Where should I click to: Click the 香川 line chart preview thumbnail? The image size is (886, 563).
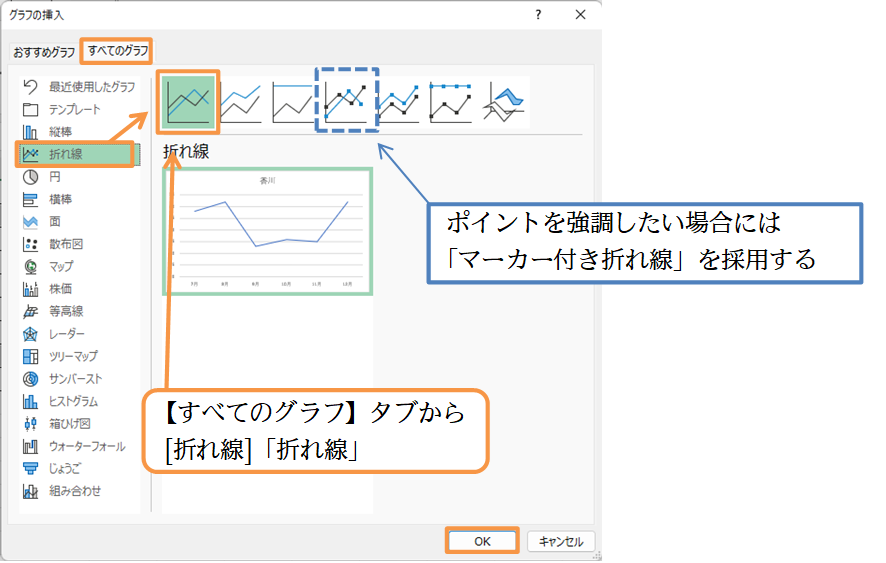[x=267, y=232]
